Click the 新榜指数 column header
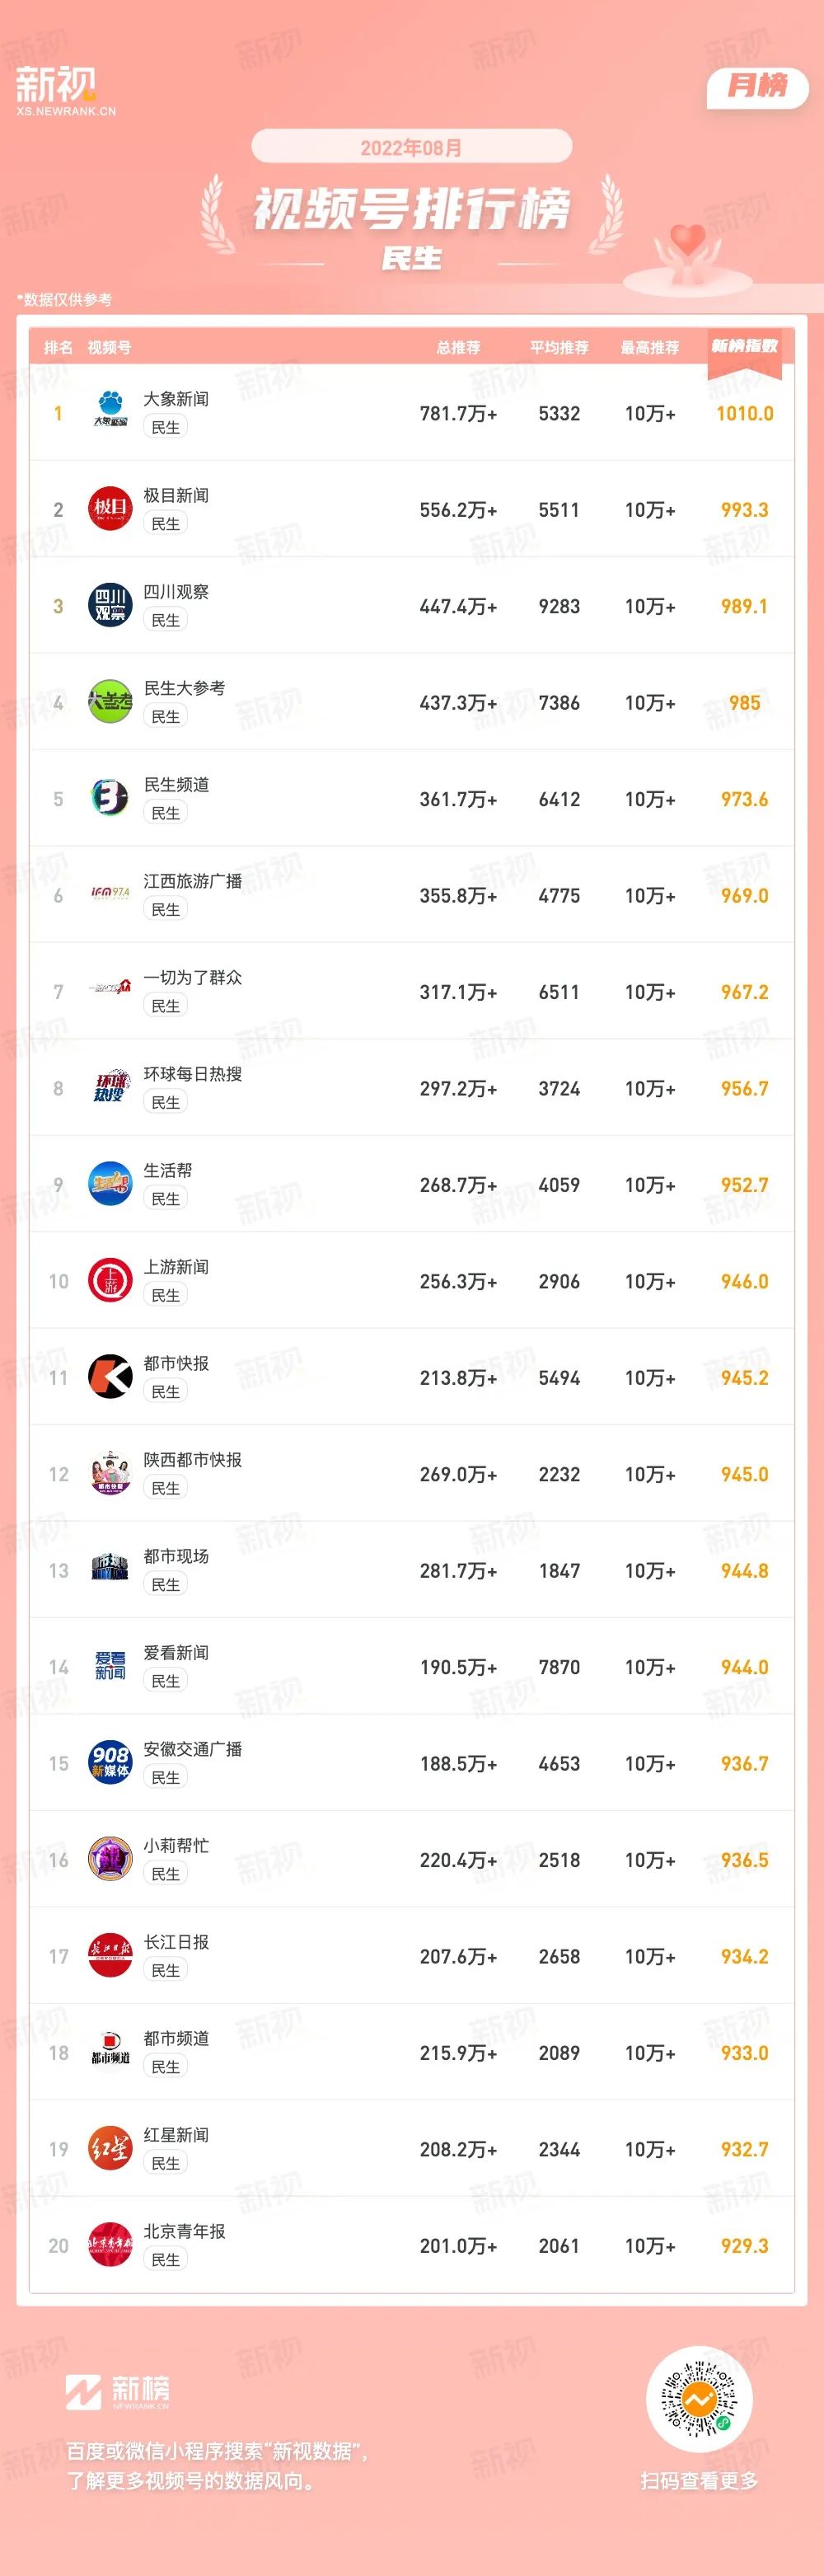The width and height of the screenshot is (824, 2576). [x=744, y=346]
